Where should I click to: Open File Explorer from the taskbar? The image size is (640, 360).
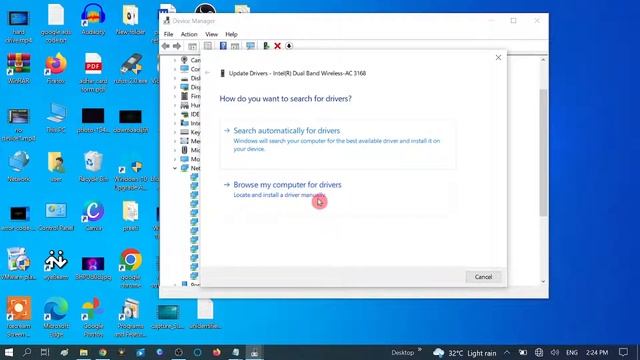pyautogui.click(x=84, y=352)
